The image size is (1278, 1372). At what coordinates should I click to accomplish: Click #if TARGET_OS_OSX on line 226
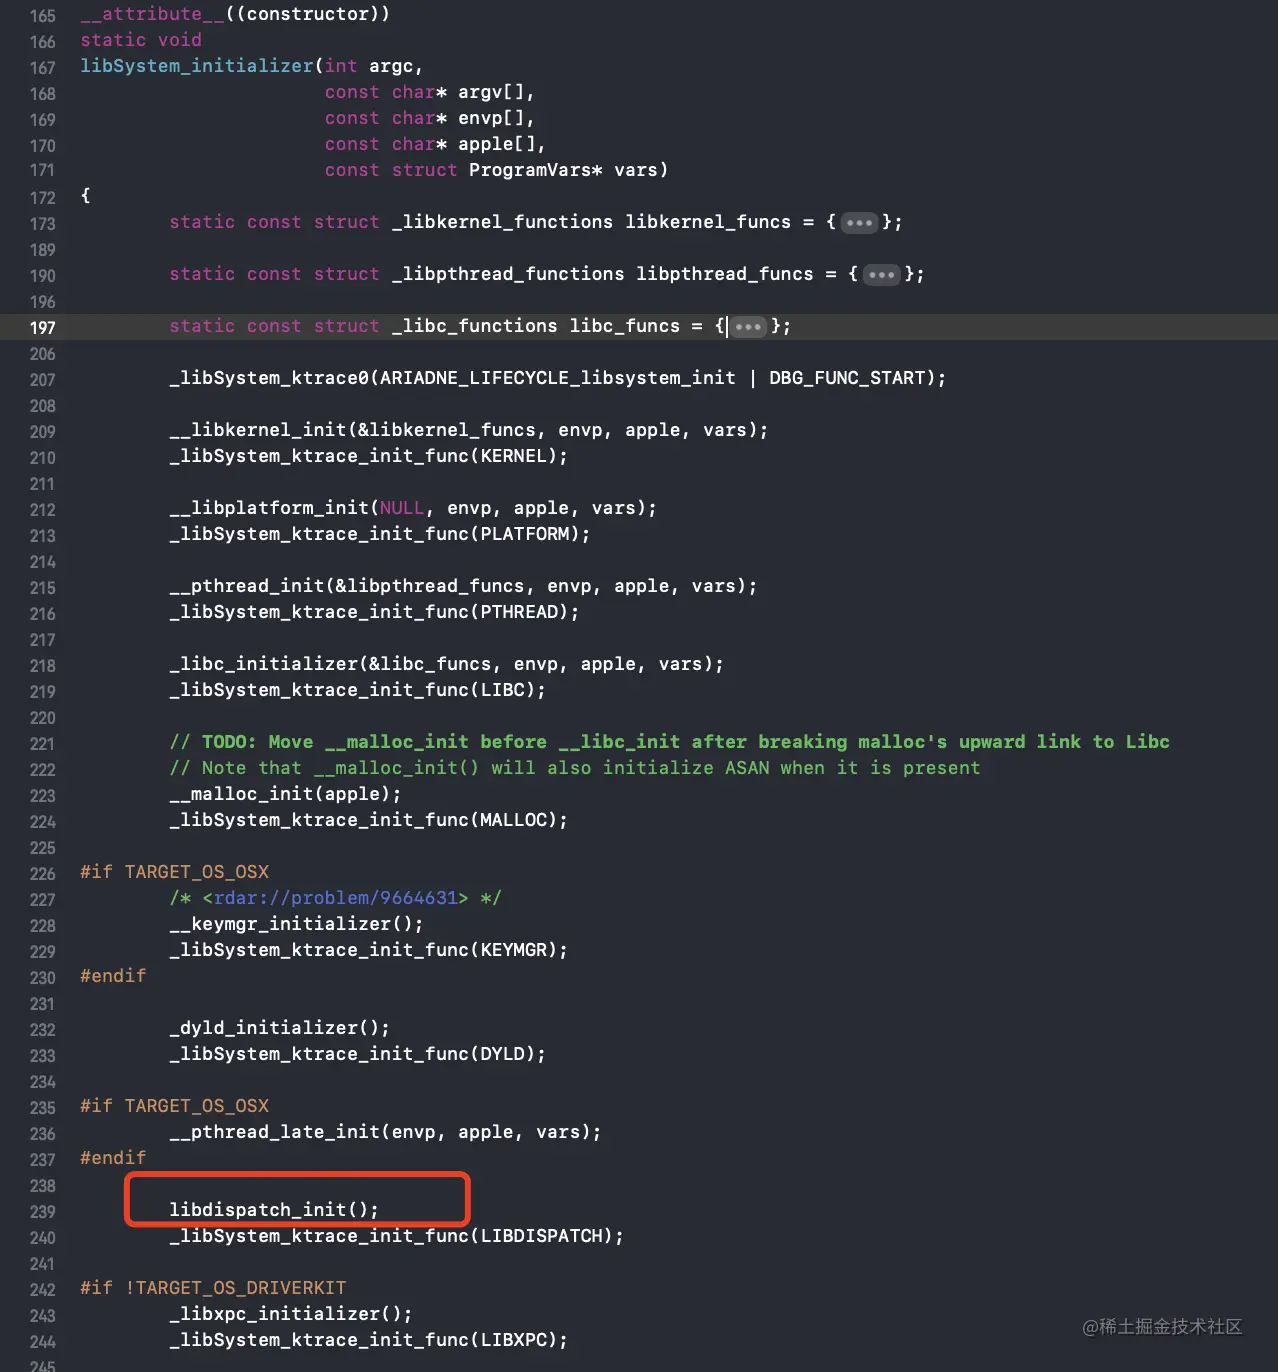[x=174, y=872]
